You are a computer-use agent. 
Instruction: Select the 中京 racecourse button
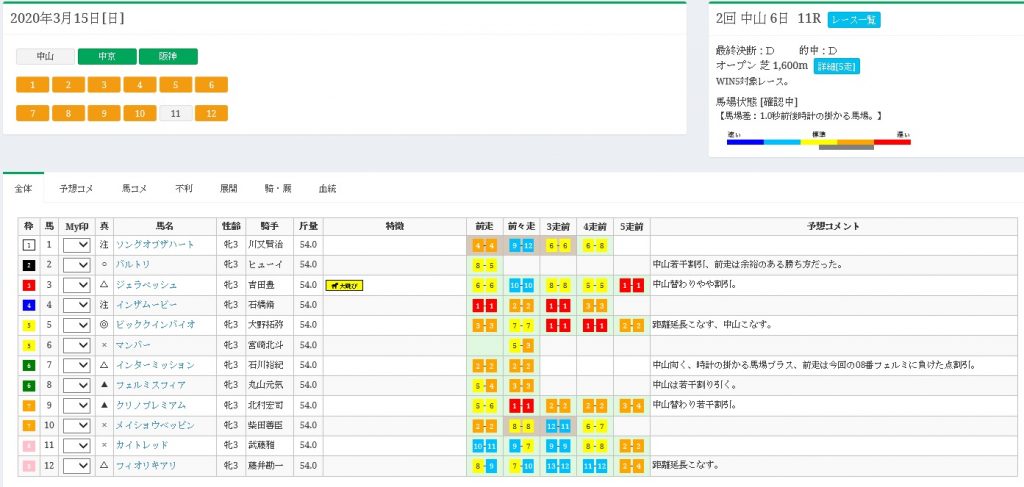click(x=107, y=57)
